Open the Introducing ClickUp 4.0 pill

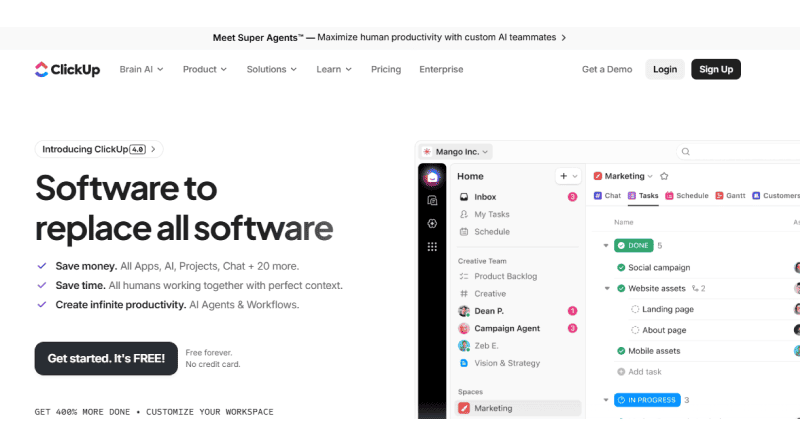pyautogui.click(x=99, y=150)
